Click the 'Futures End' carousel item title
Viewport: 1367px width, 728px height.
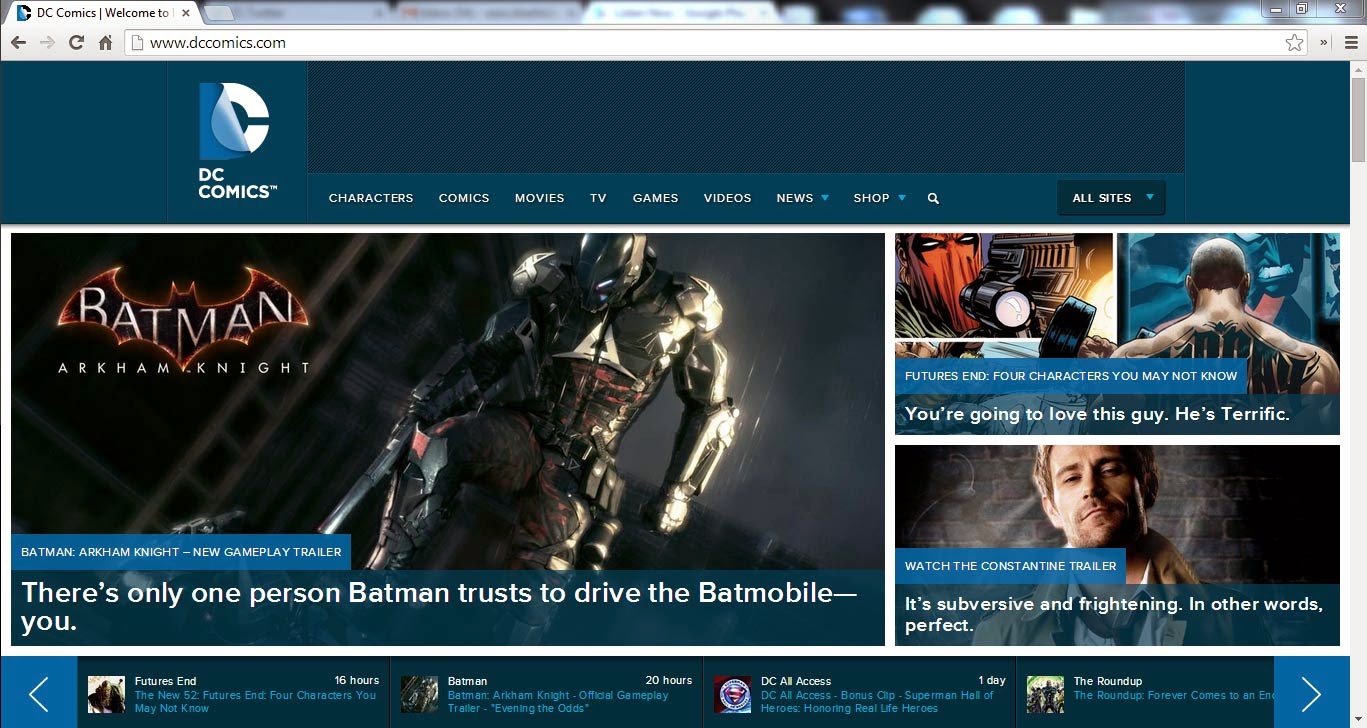tap(166, 681)
